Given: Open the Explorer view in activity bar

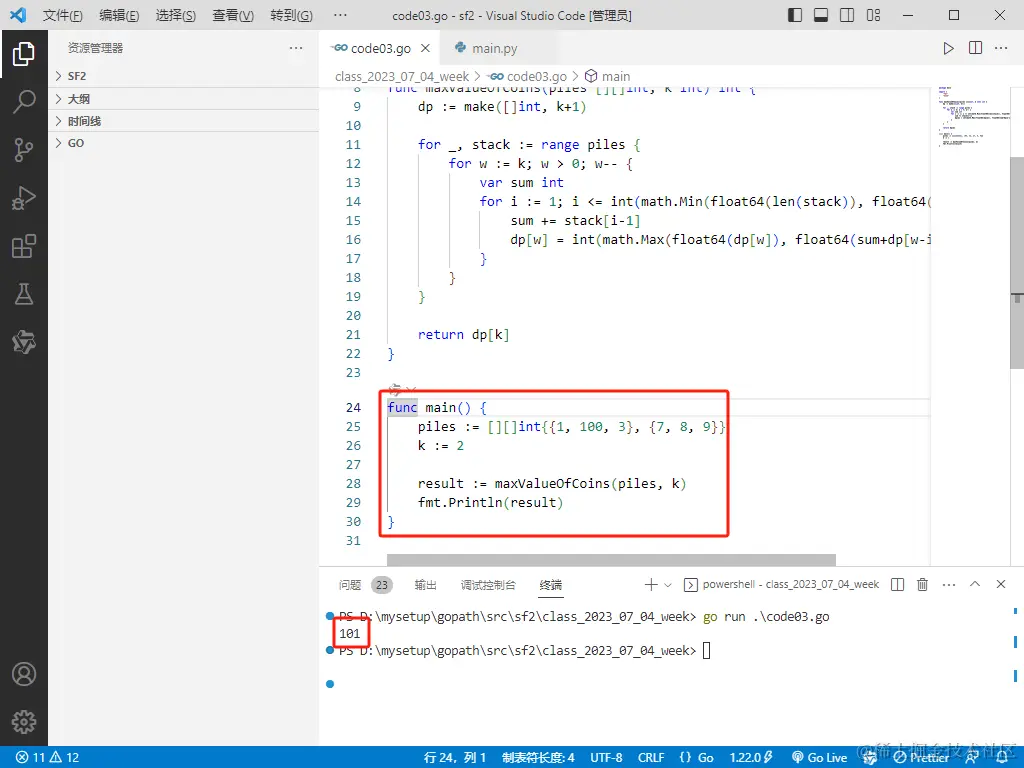Looking at the screenshot, I should (x=24, y=54).
